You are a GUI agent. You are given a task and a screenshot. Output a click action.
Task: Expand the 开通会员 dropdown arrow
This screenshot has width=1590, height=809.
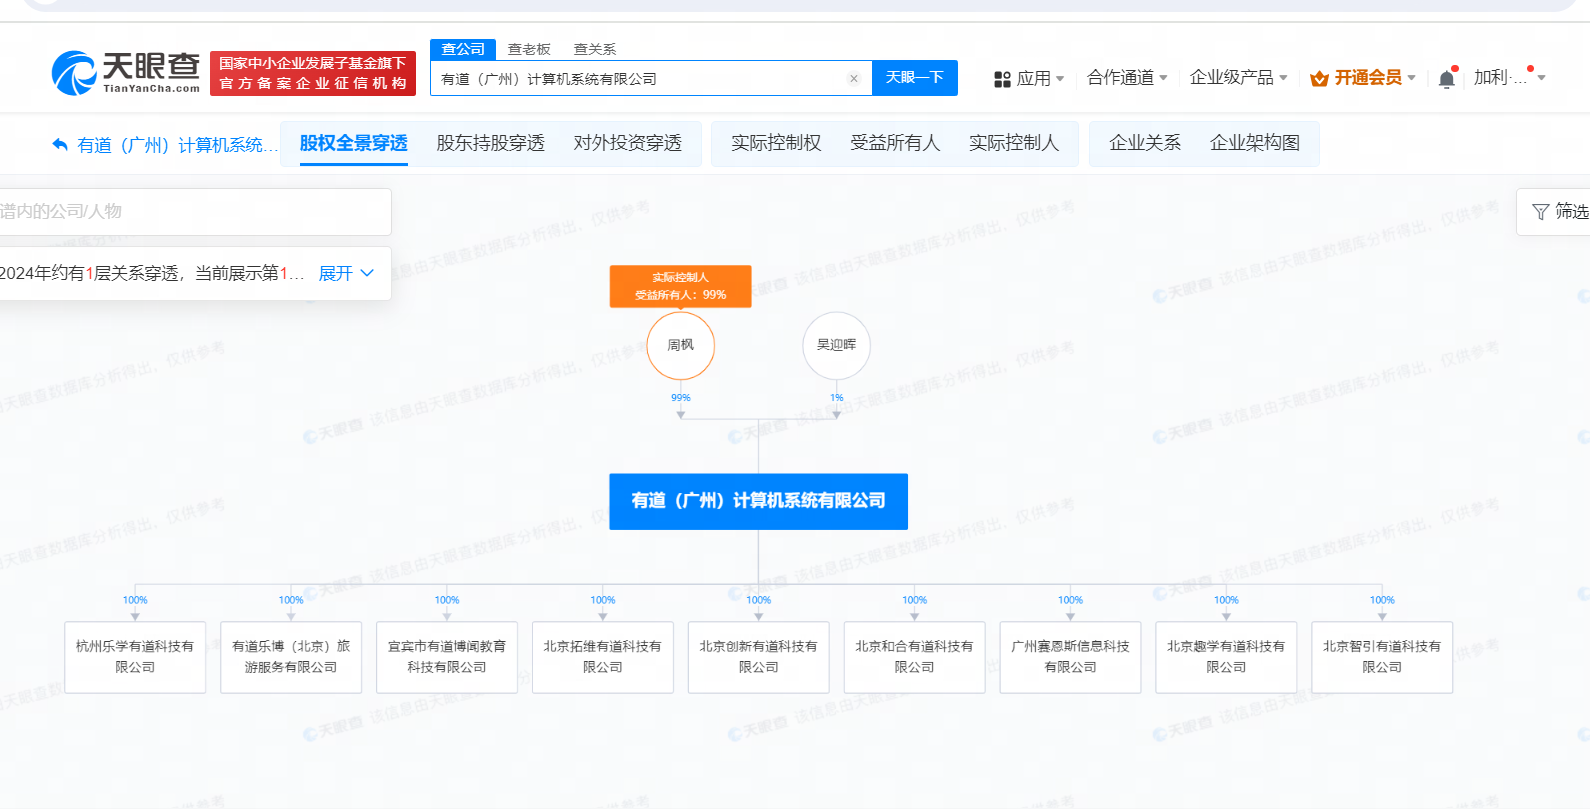1411,78
